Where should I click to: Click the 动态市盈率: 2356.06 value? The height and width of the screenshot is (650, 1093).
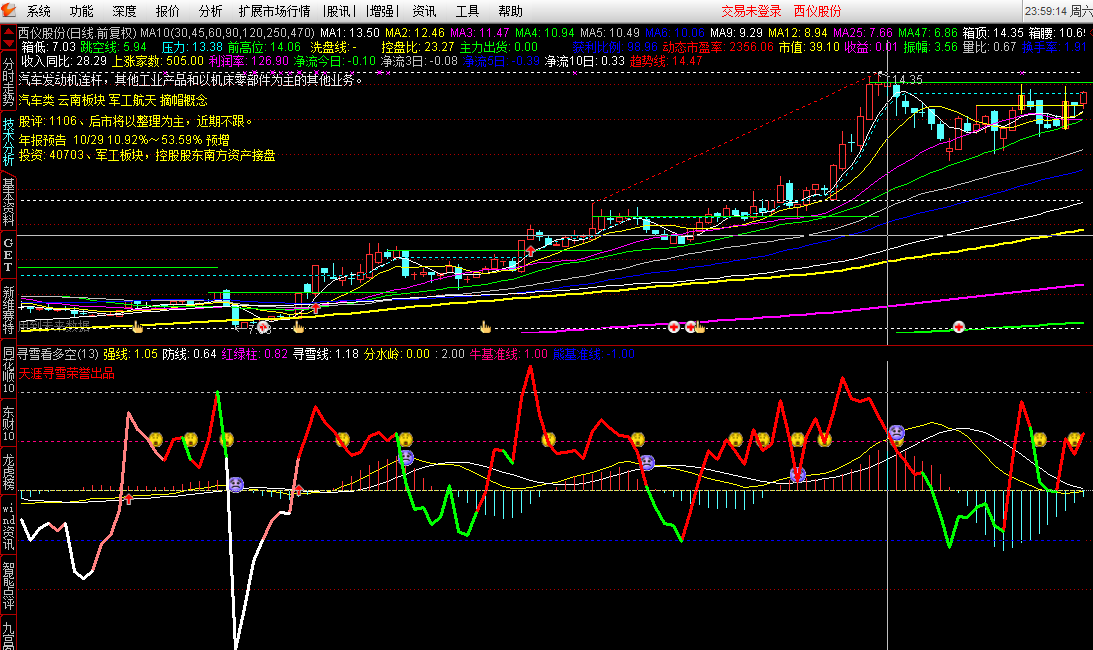coord(718,47)
